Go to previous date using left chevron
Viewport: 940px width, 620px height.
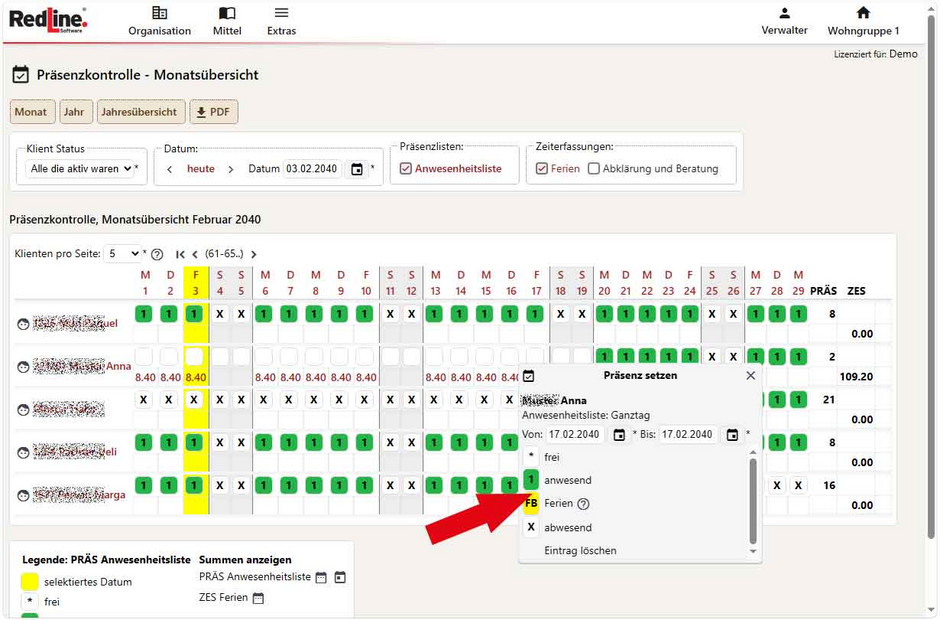[170, 169]
